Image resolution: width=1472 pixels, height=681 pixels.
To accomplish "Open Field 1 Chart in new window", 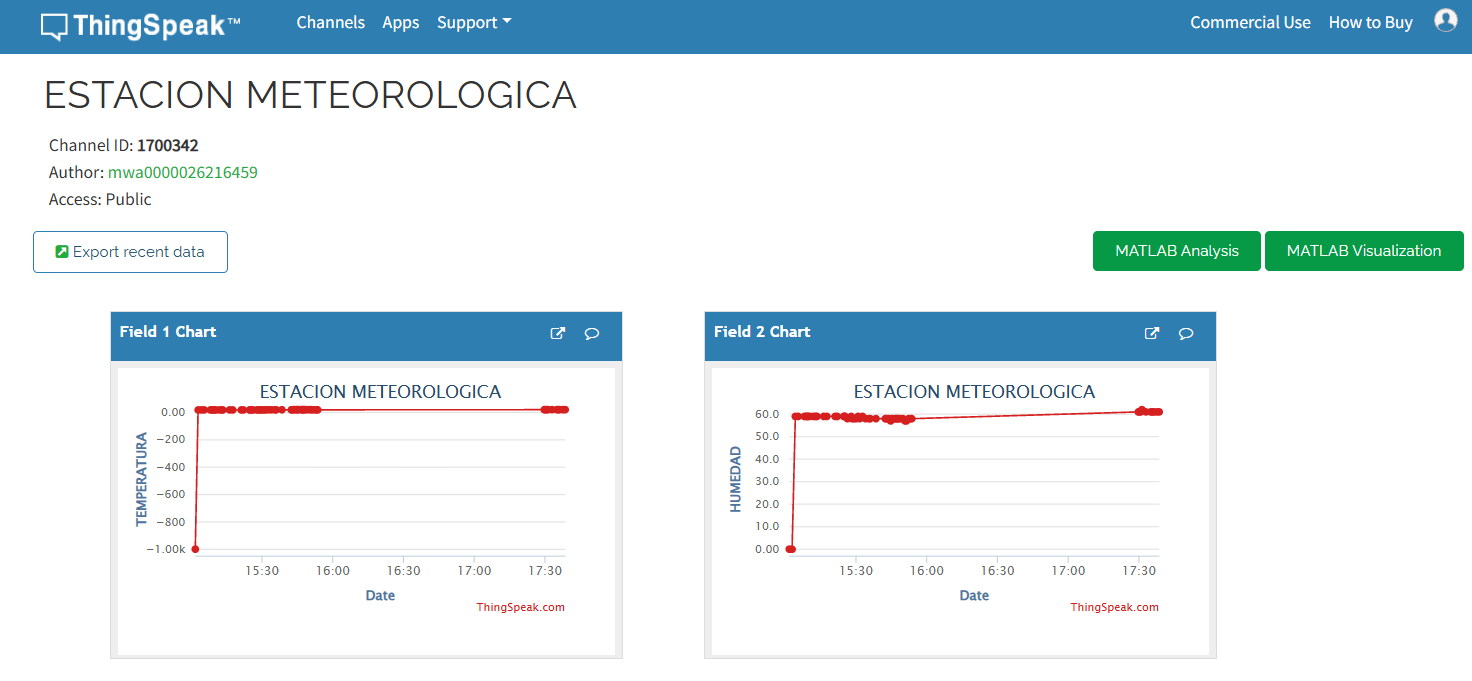I will click(558, 333).
